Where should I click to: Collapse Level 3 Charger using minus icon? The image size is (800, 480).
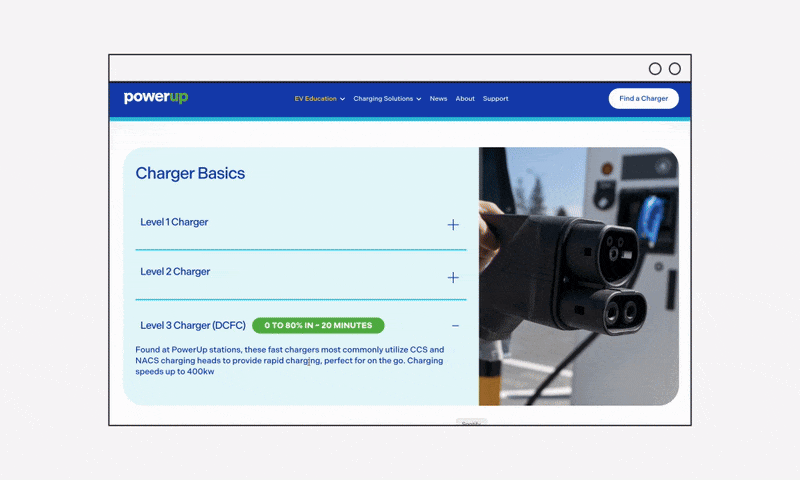(455, 326)
